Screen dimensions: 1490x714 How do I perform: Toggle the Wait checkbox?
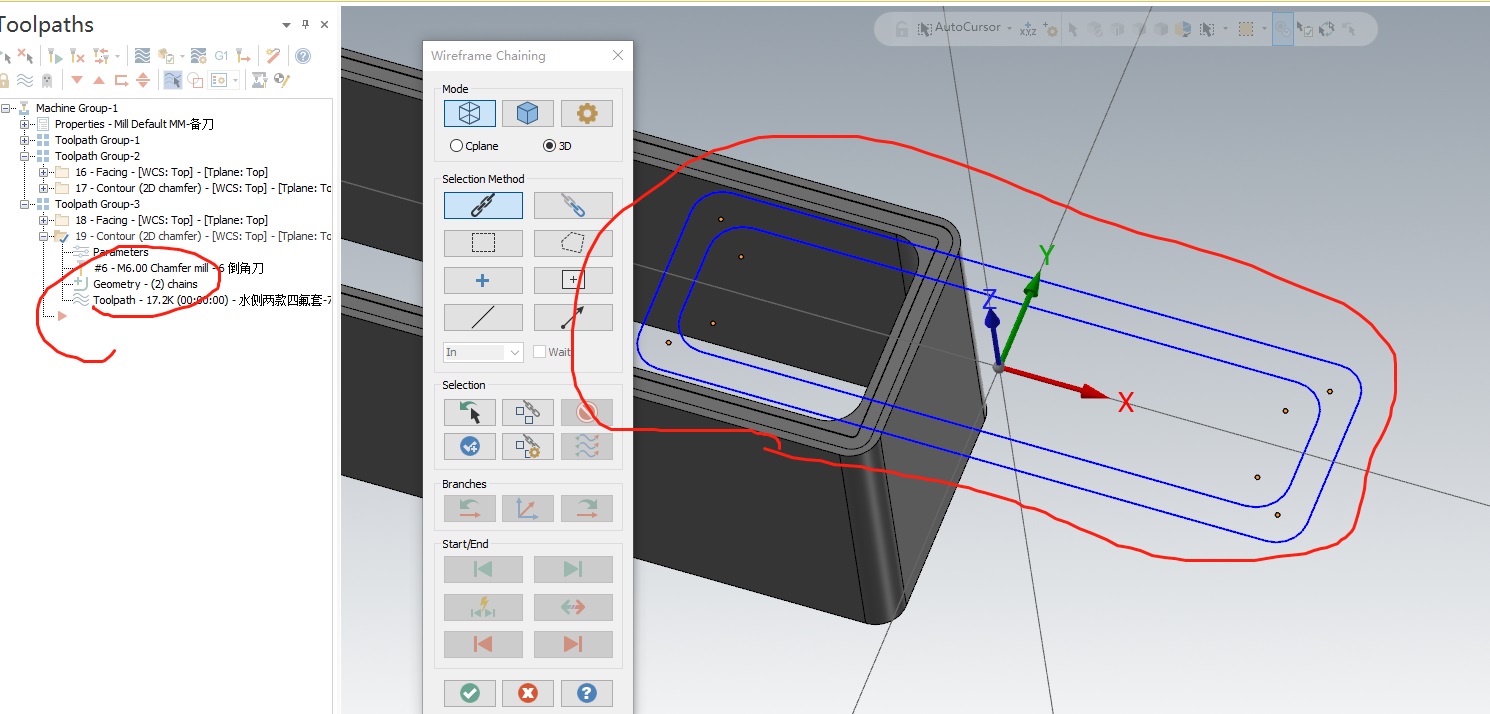pos(540,352)
